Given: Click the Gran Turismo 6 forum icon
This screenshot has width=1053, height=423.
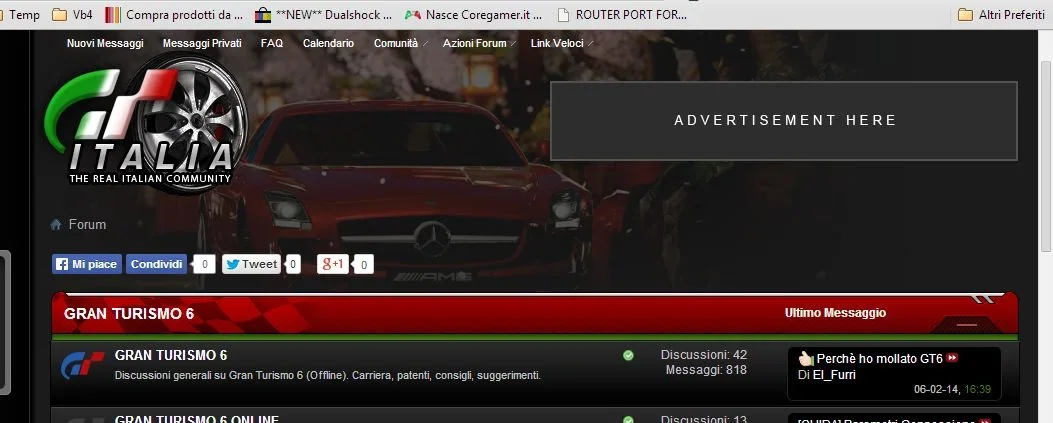Looking at the screenshot, I should point(82,365).
